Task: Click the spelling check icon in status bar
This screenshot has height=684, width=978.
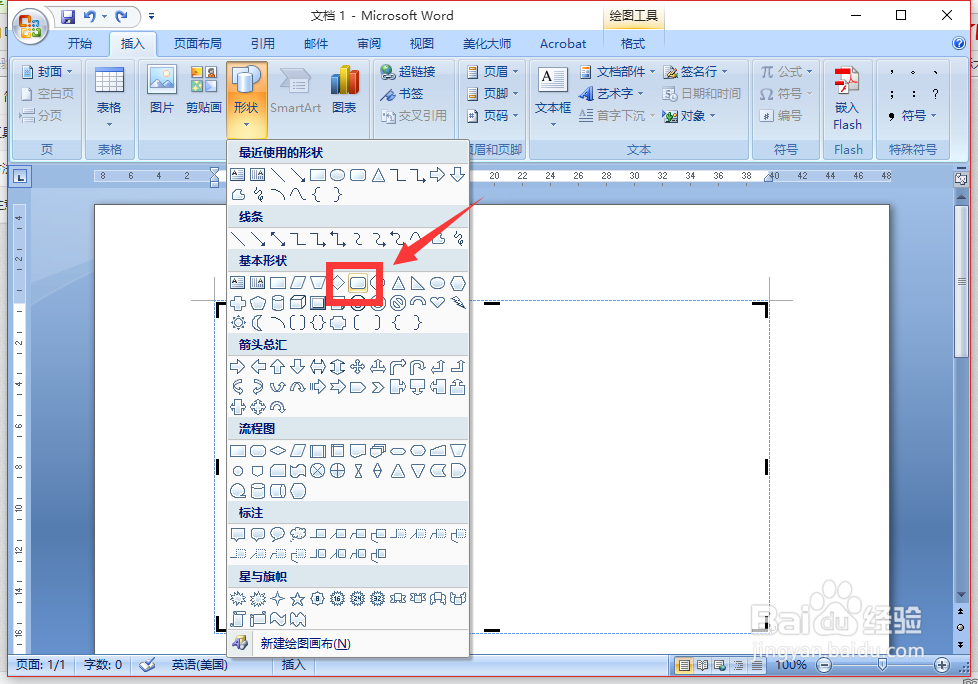Action: click(x=146, y=664)
